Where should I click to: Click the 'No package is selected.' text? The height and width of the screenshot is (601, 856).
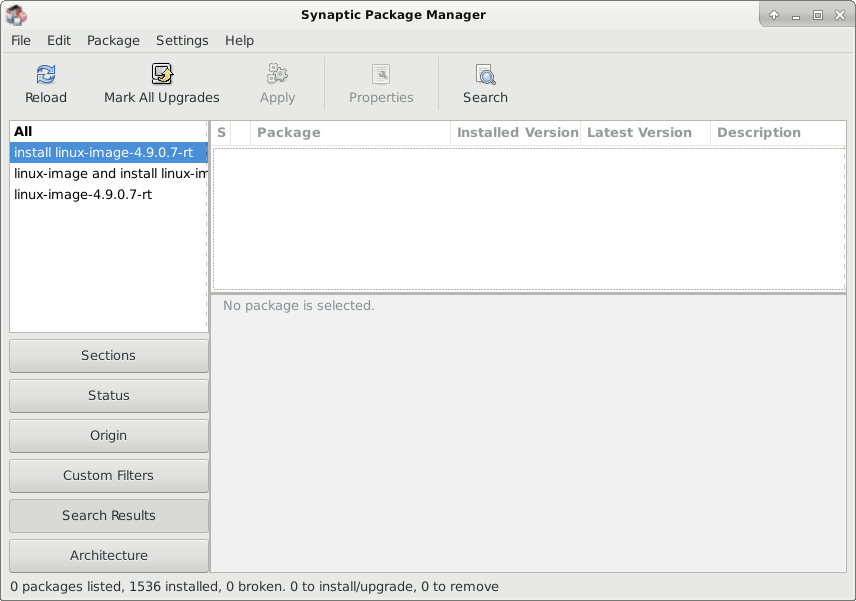click(299, 306)
